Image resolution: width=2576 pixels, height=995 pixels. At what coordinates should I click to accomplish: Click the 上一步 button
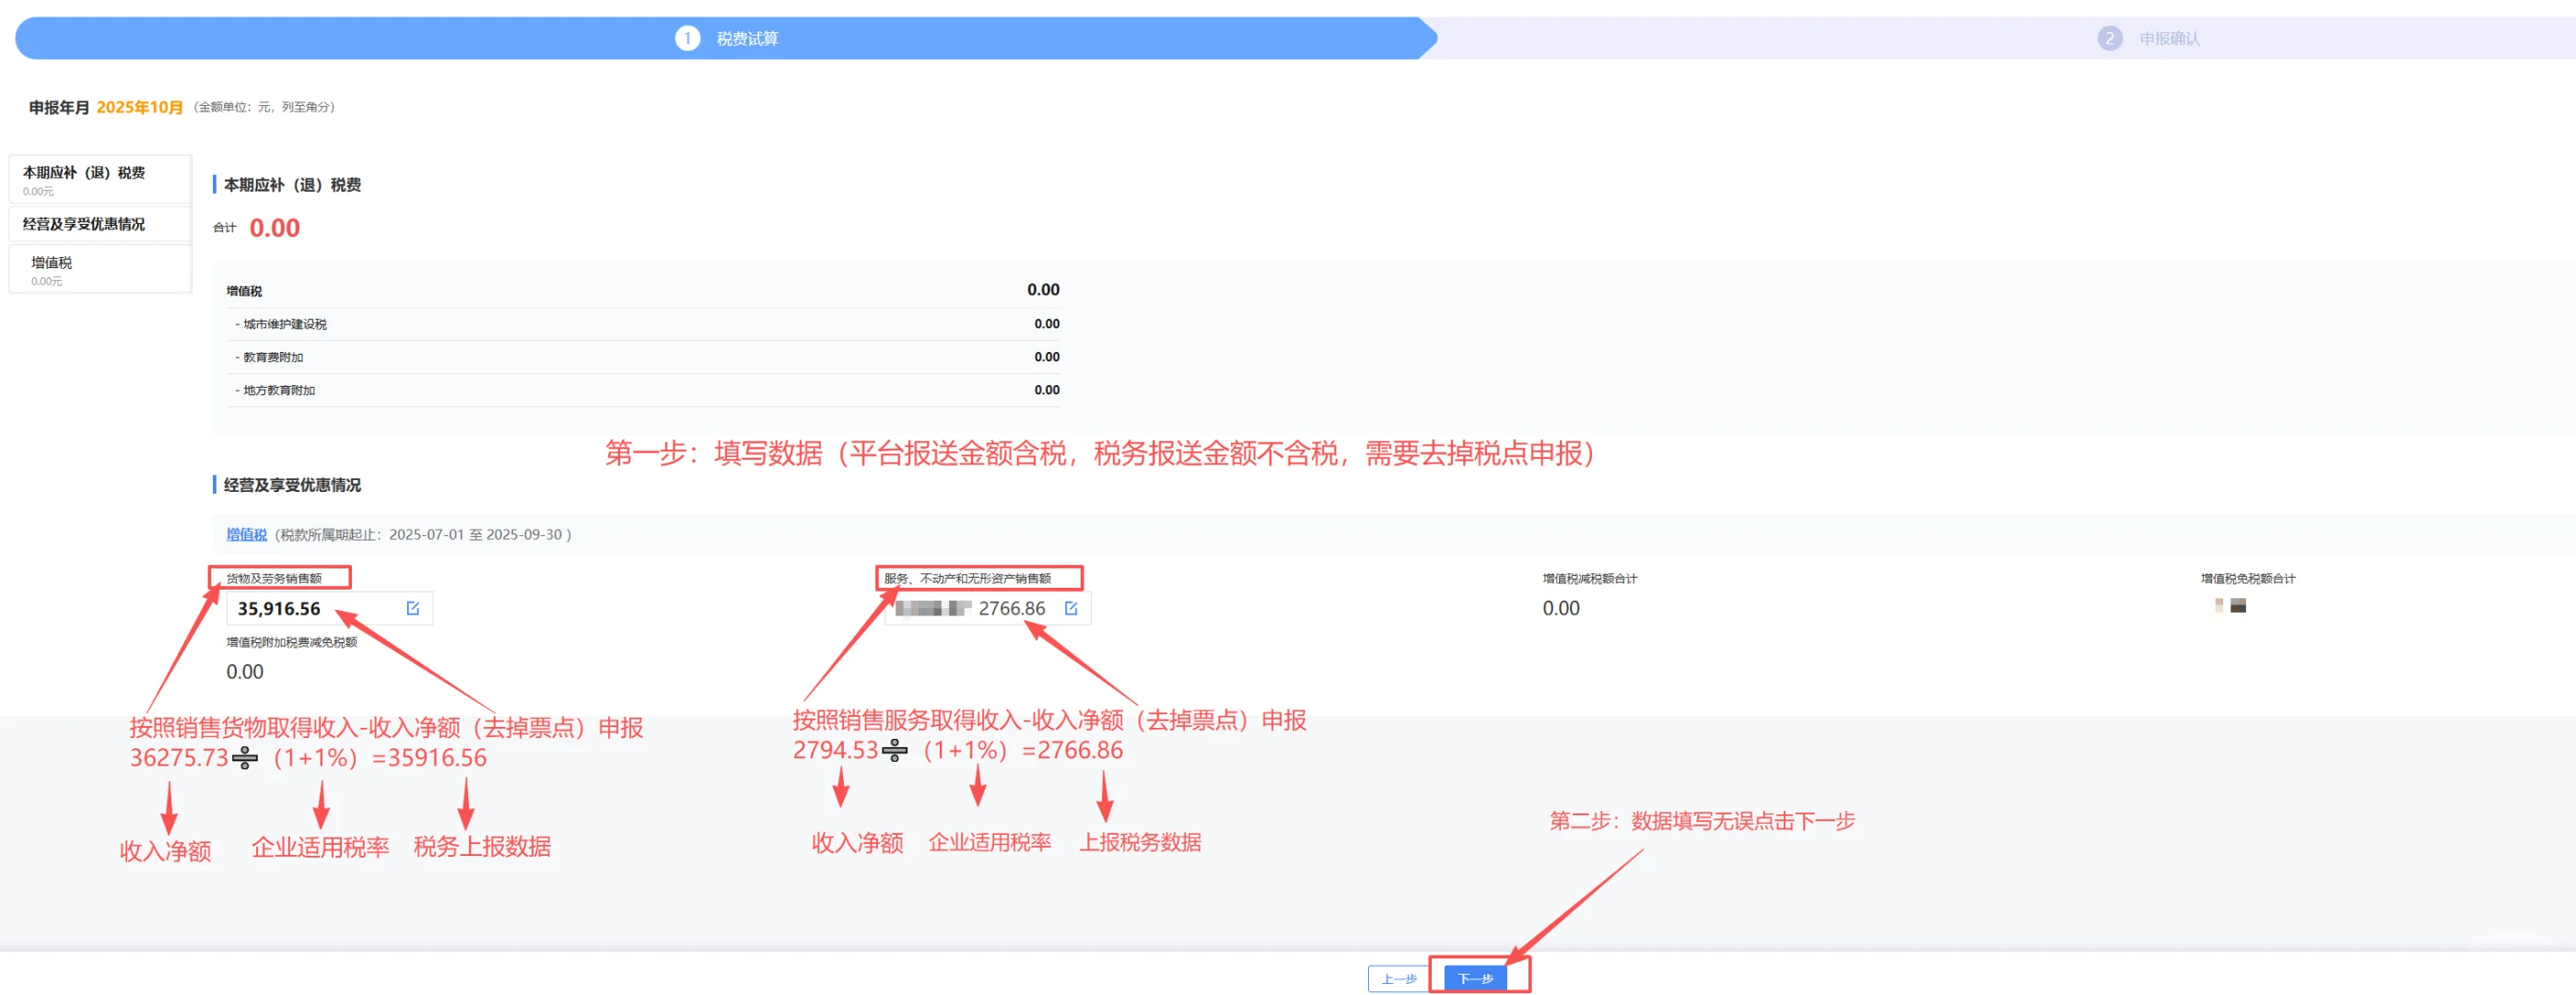[x=1398, y=979]
